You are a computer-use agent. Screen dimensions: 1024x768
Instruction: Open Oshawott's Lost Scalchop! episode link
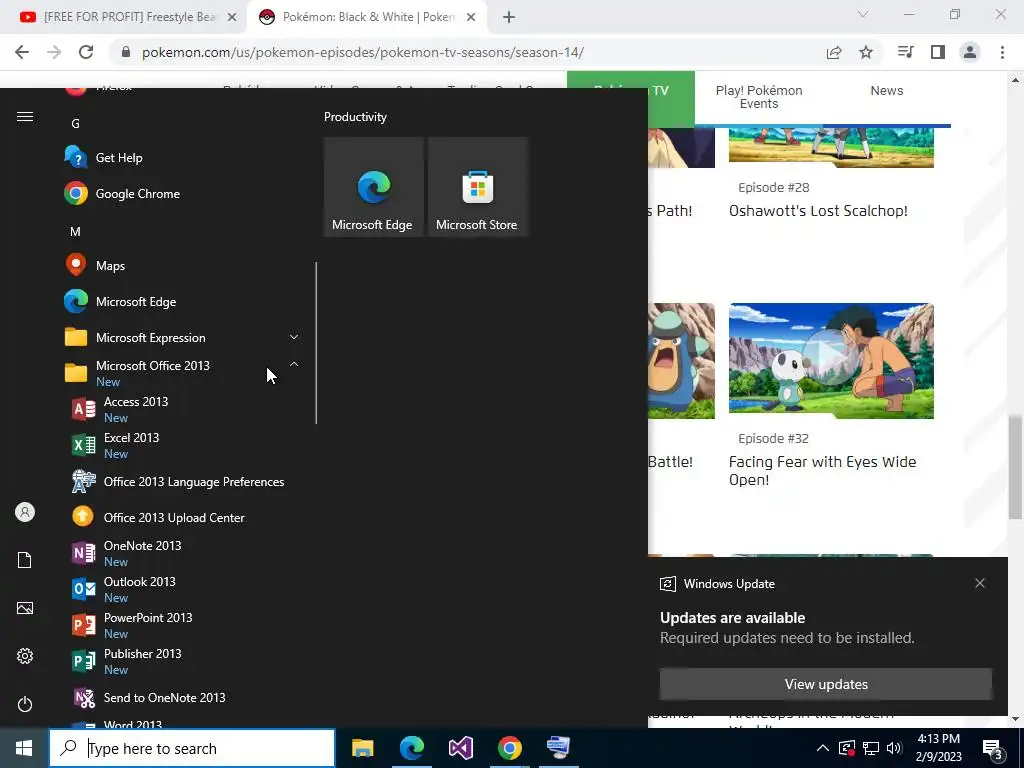pyautogui.click(x=818, y=211)
